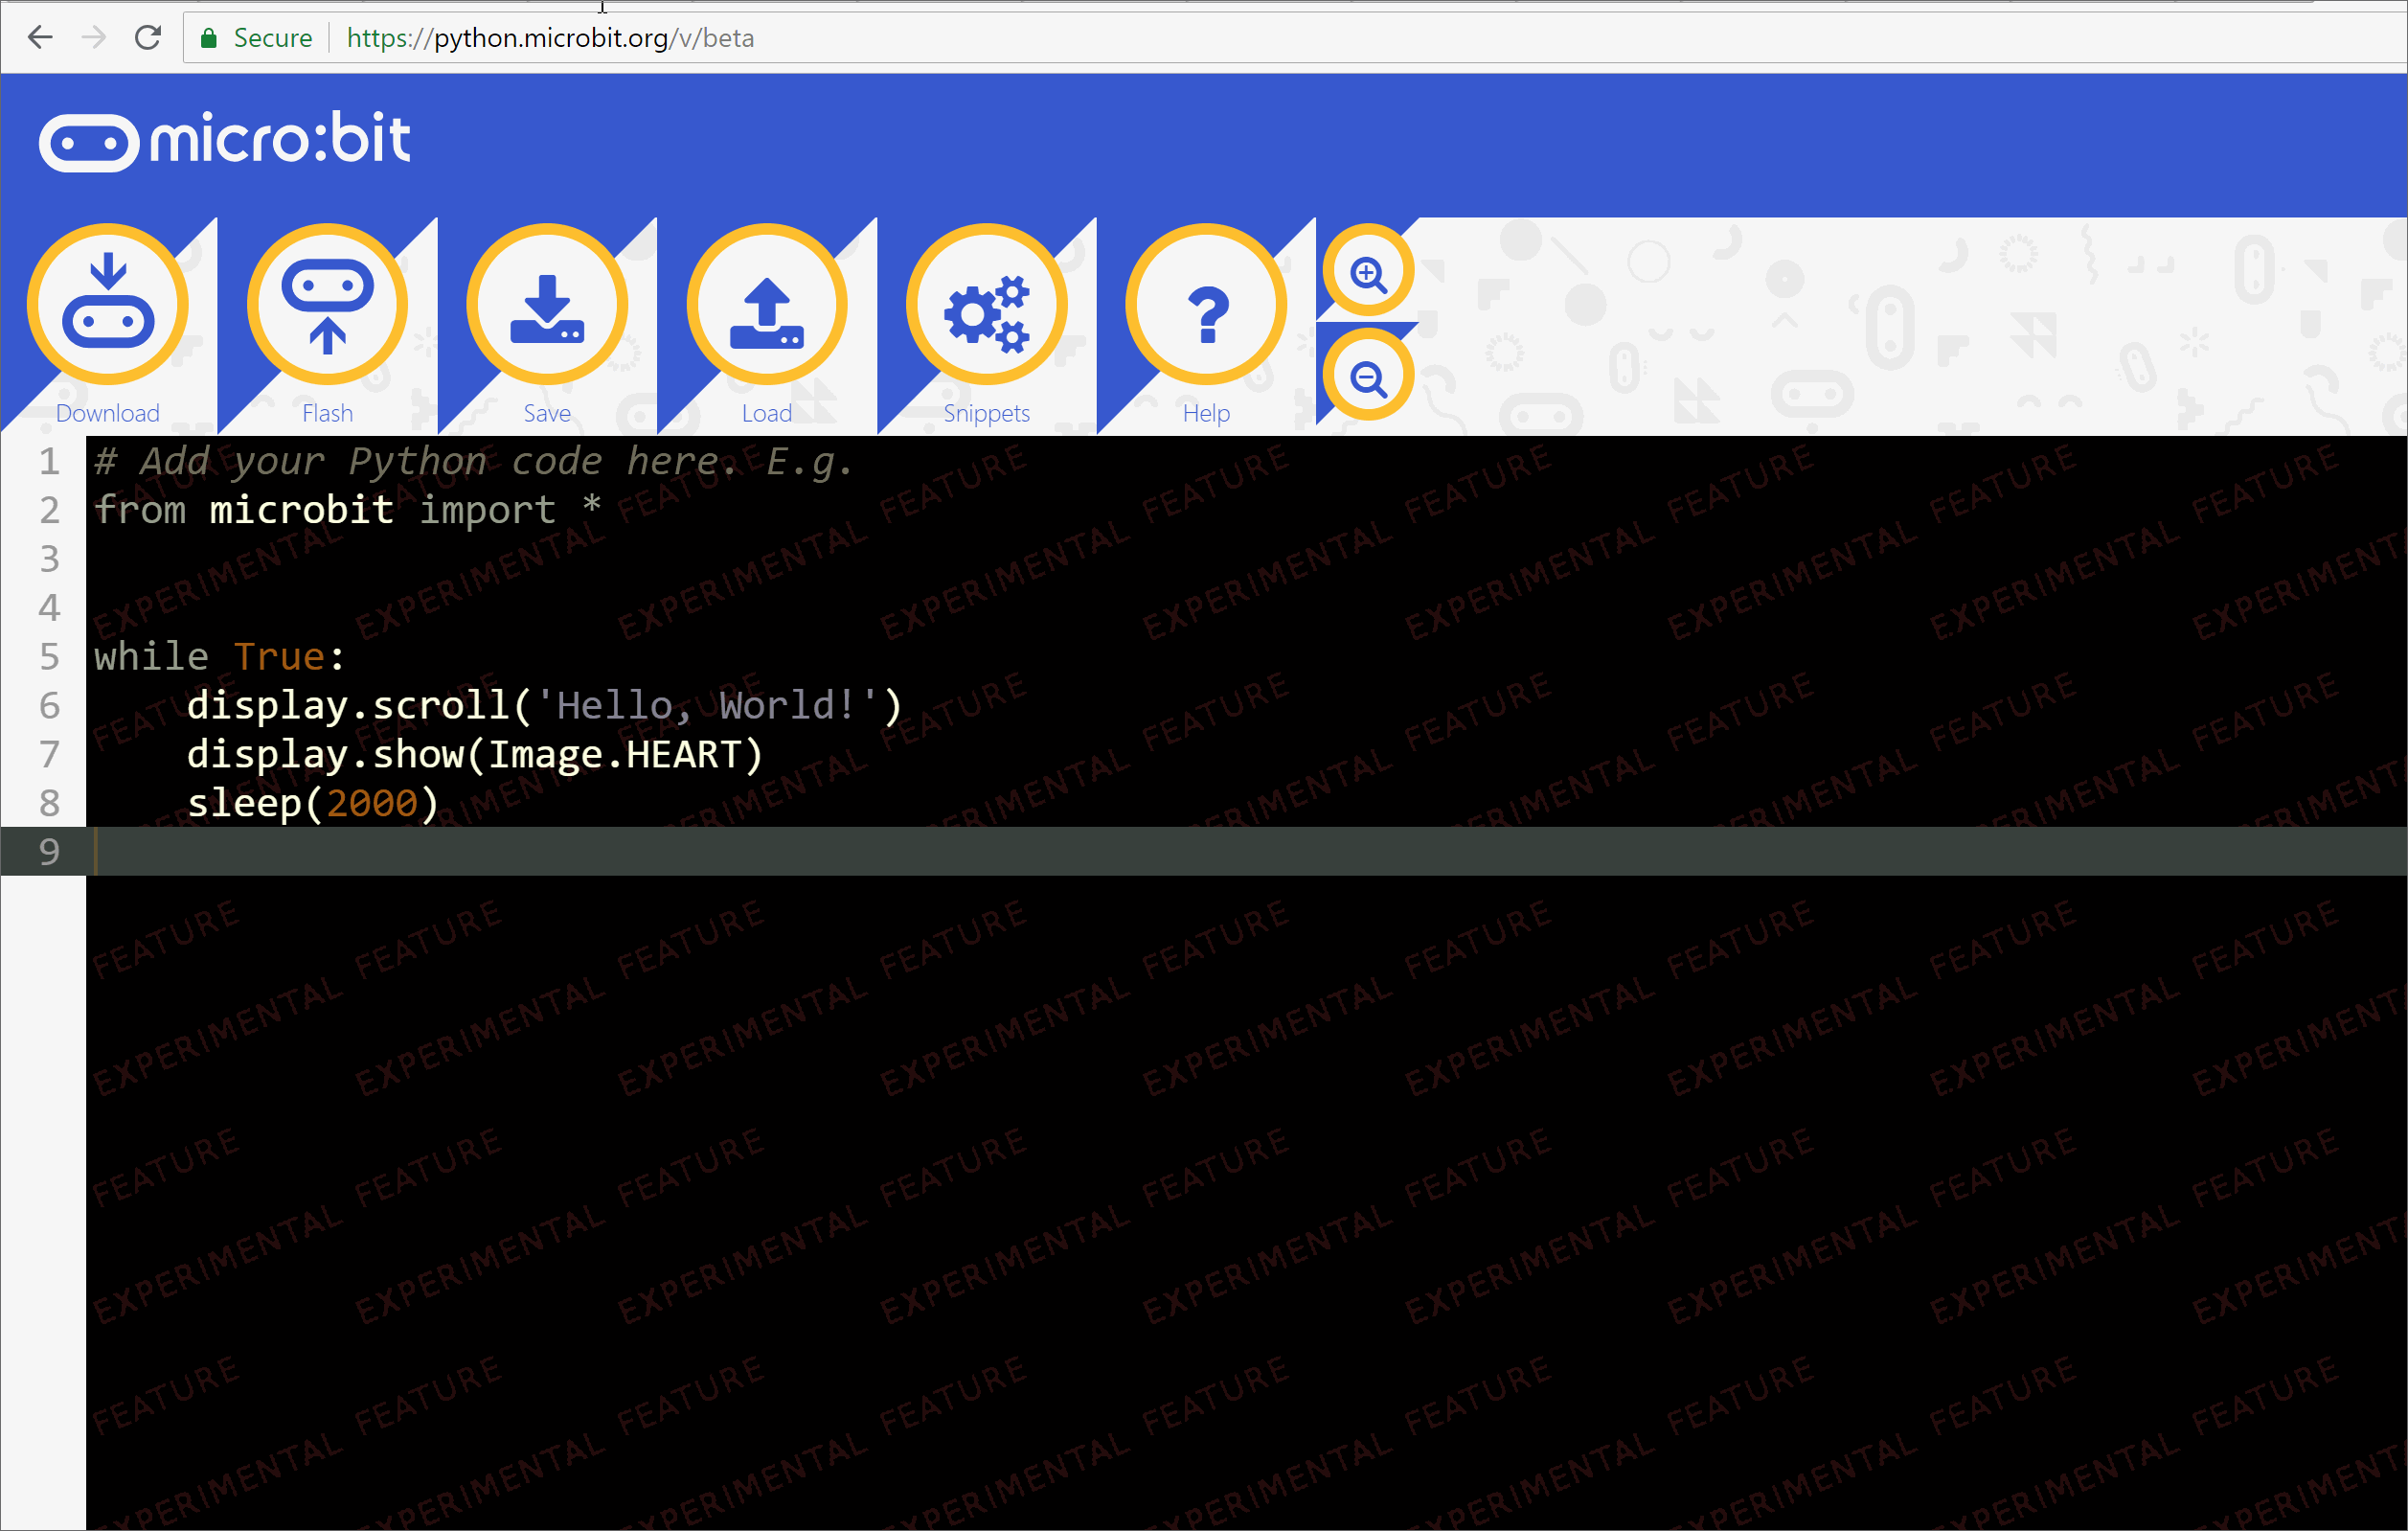
Task: Click the browser back arrow
Action: point(40,37)
